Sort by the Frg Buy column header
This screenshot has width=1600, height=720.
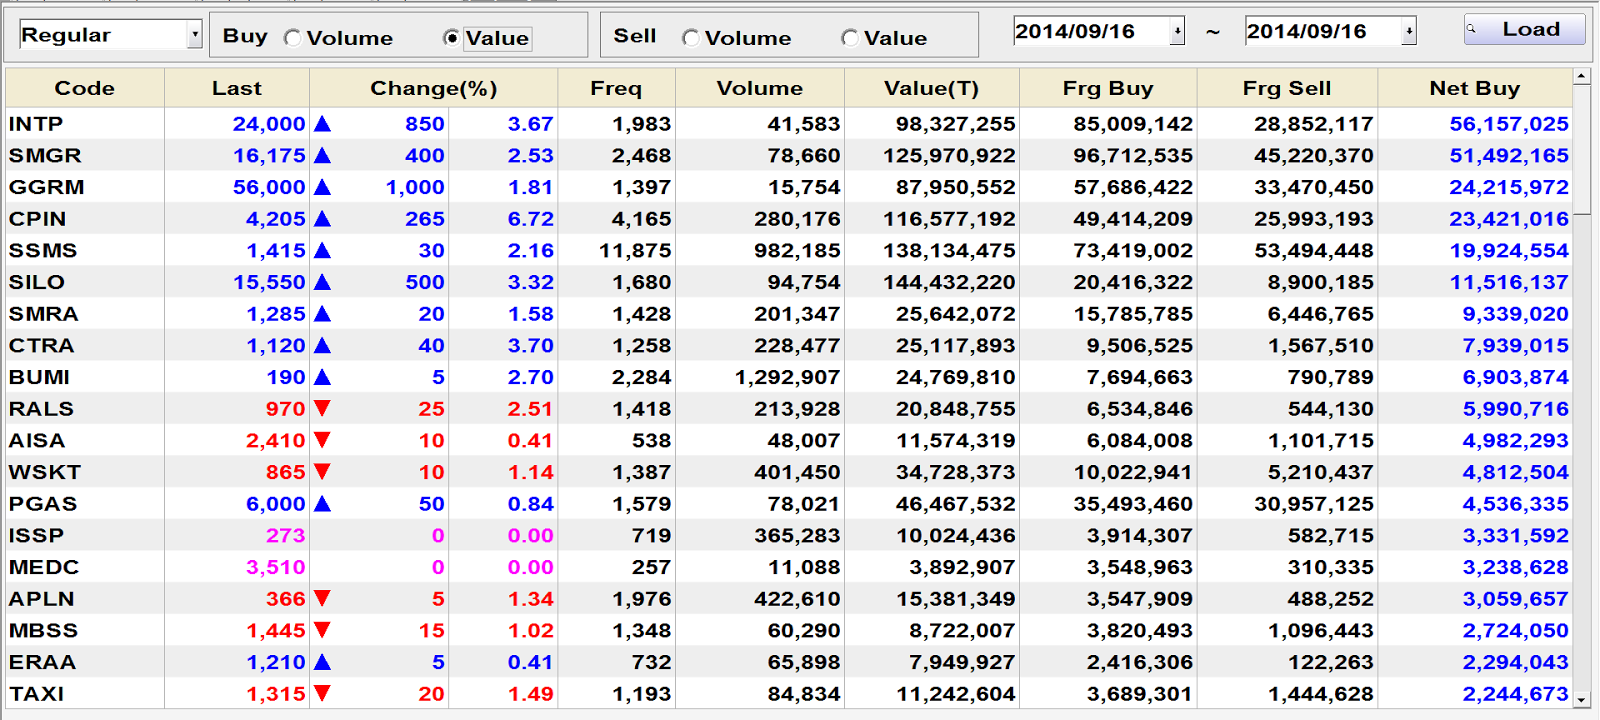(1108, 88)
